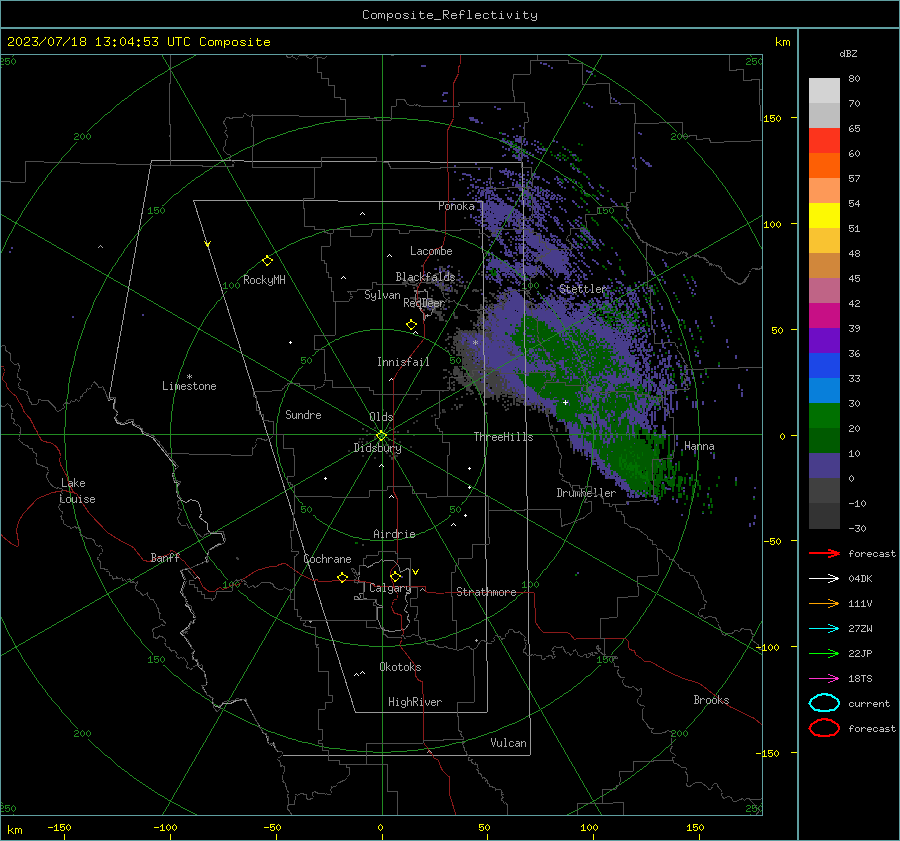The height and width of the screenshot is (841, 900).
Task: Click the Lake Louise label
Action: point(77,491)
